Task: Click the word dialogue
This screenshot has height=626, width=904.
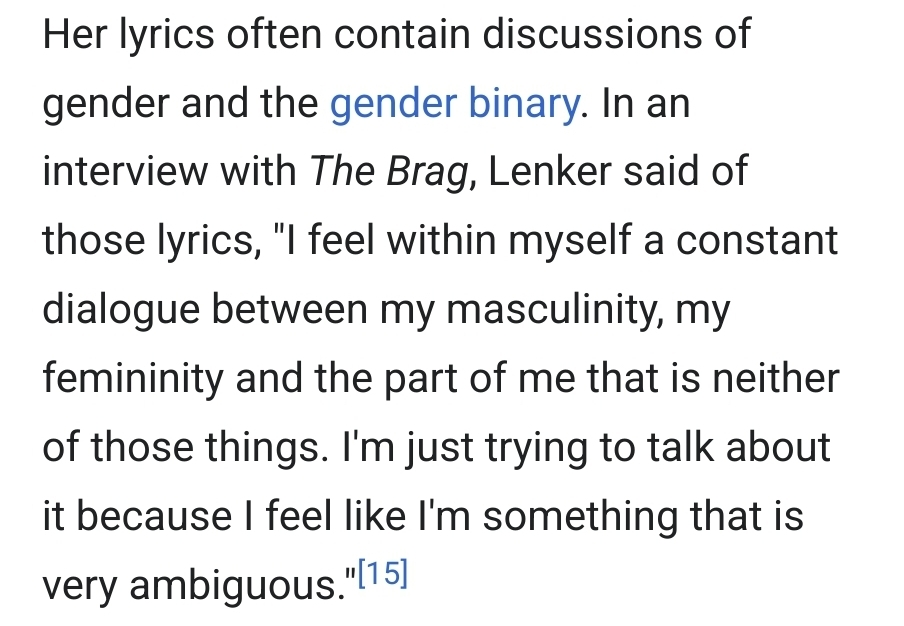Action: [x=122, y=310]
